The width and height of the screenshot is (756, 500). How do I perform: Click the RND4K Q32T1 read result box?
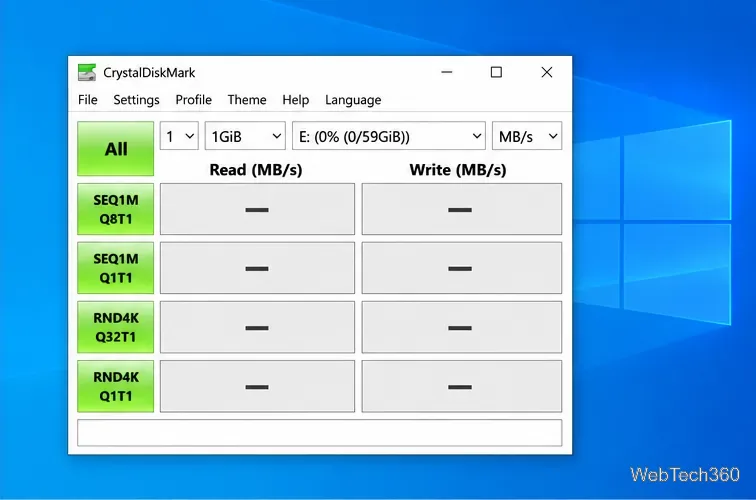257,327
